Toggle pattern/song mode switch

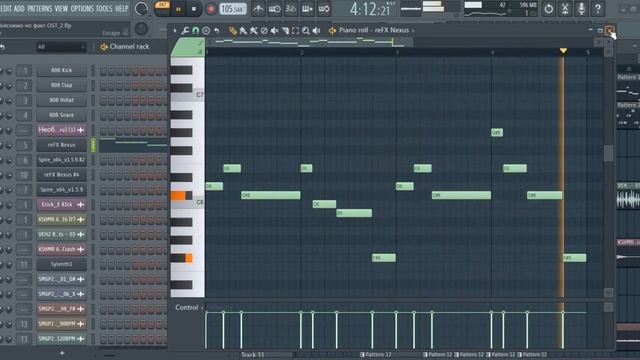162,9
